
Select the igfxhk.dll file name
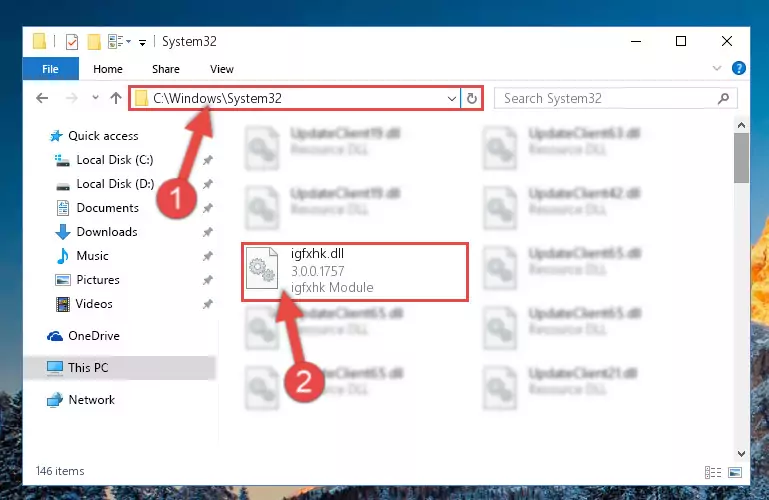(x=317, y=254)
